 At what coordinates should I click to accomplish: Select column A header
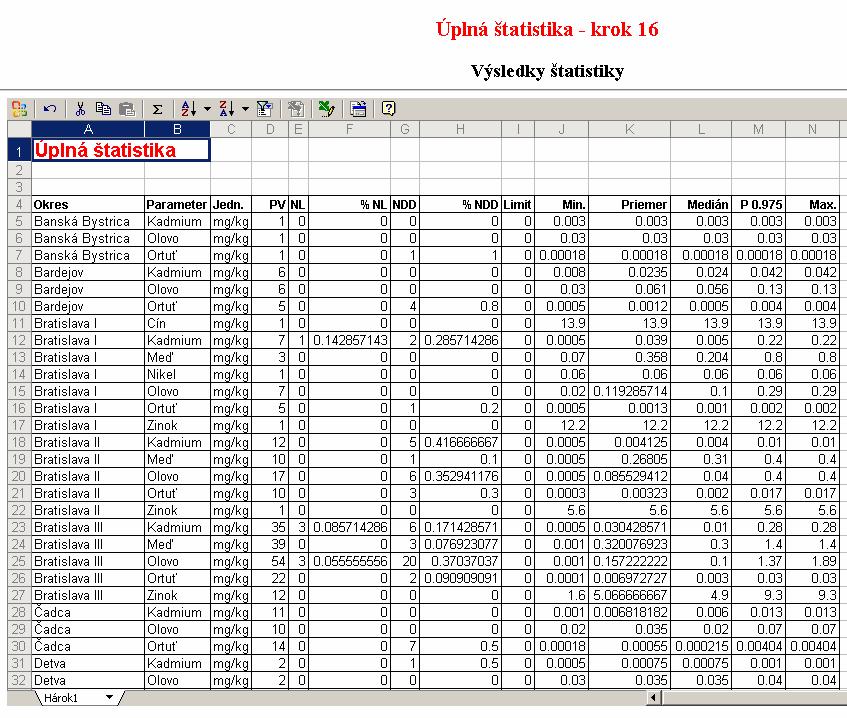click(88, 129)
